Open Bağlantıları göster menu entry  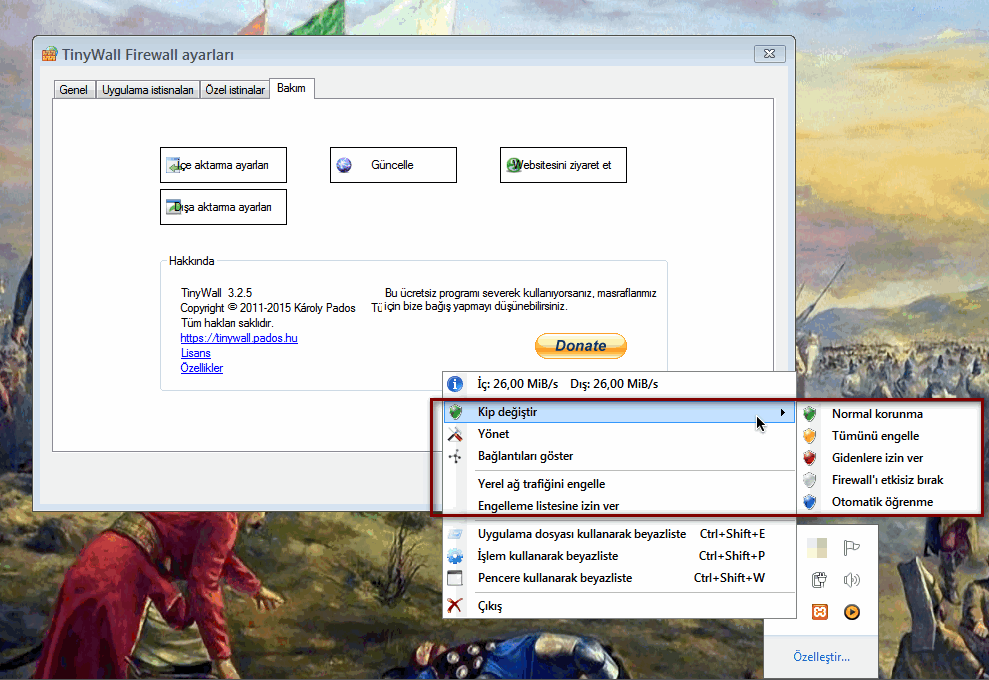[619, 456]
